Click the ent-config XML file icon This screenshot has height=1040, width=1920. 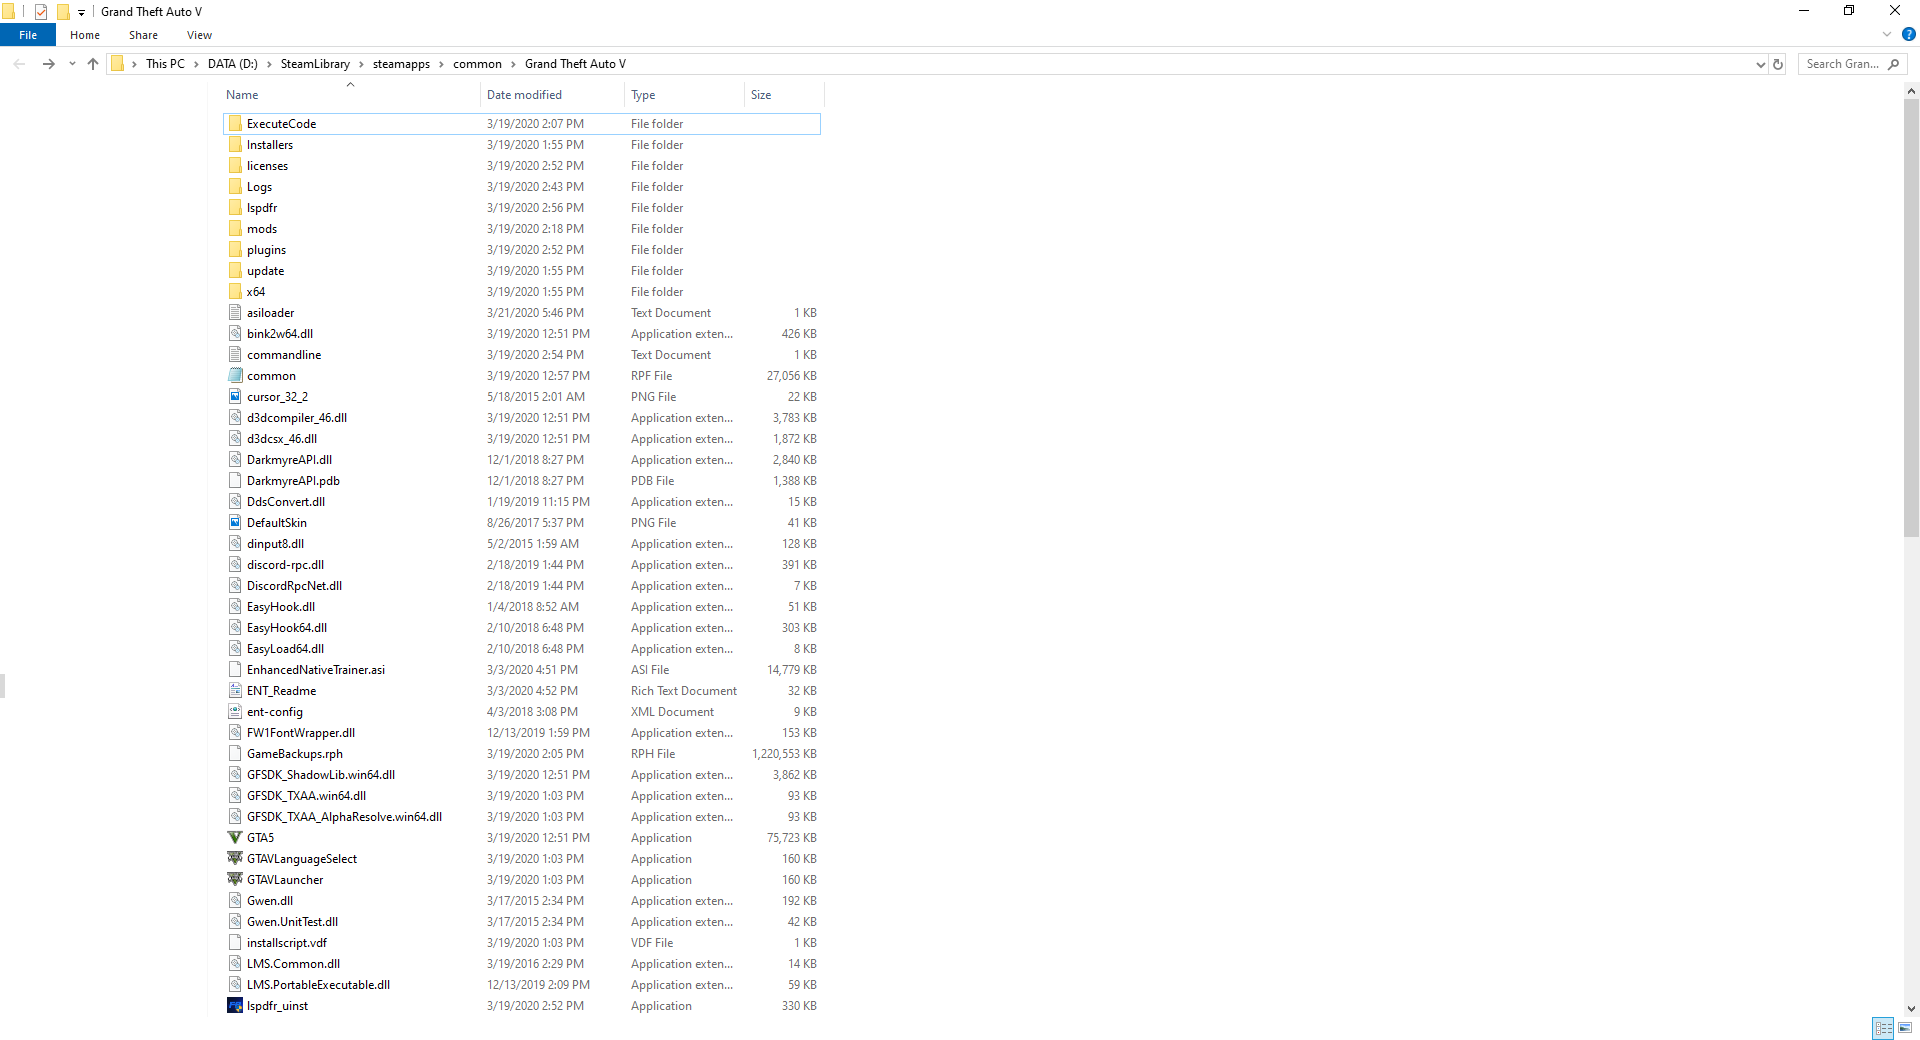coord(235,712)
